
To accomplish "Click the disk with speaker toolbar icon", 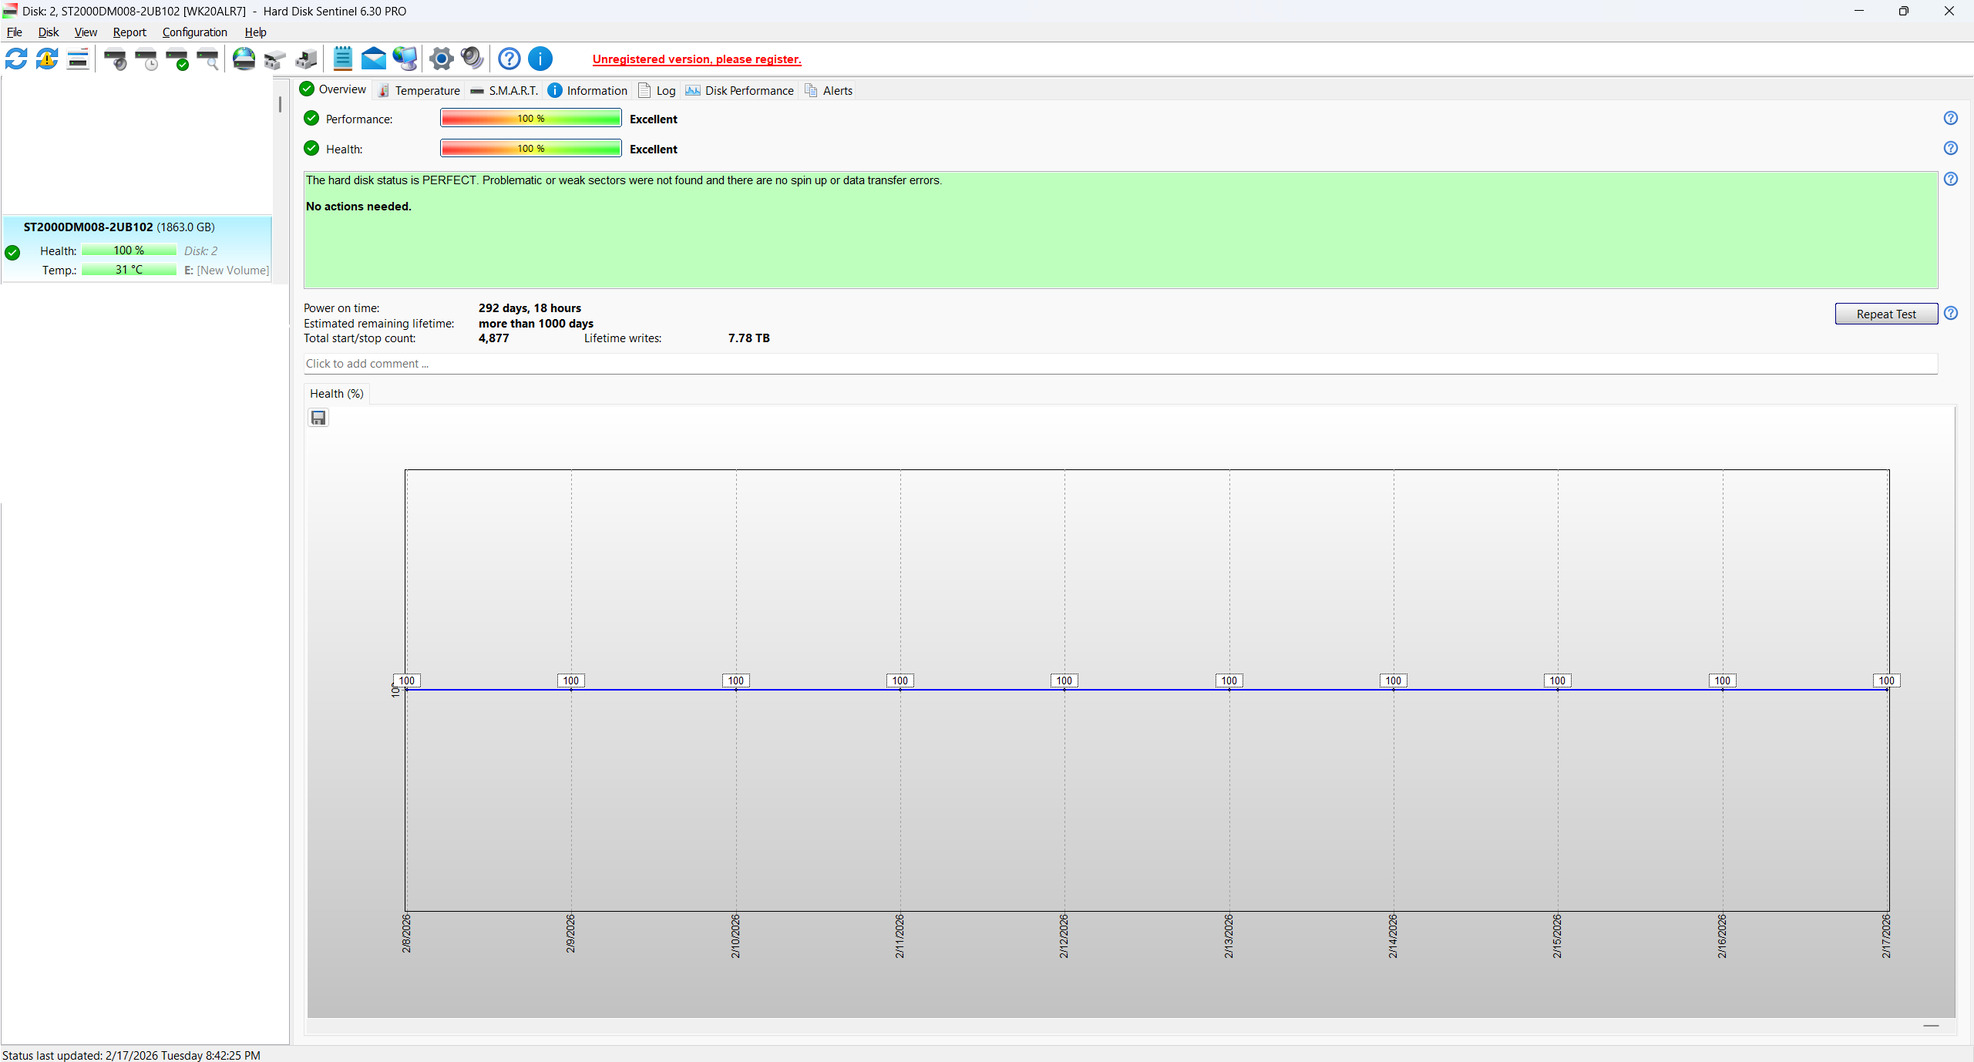I will pyautogui.click(x=116, y=59).
